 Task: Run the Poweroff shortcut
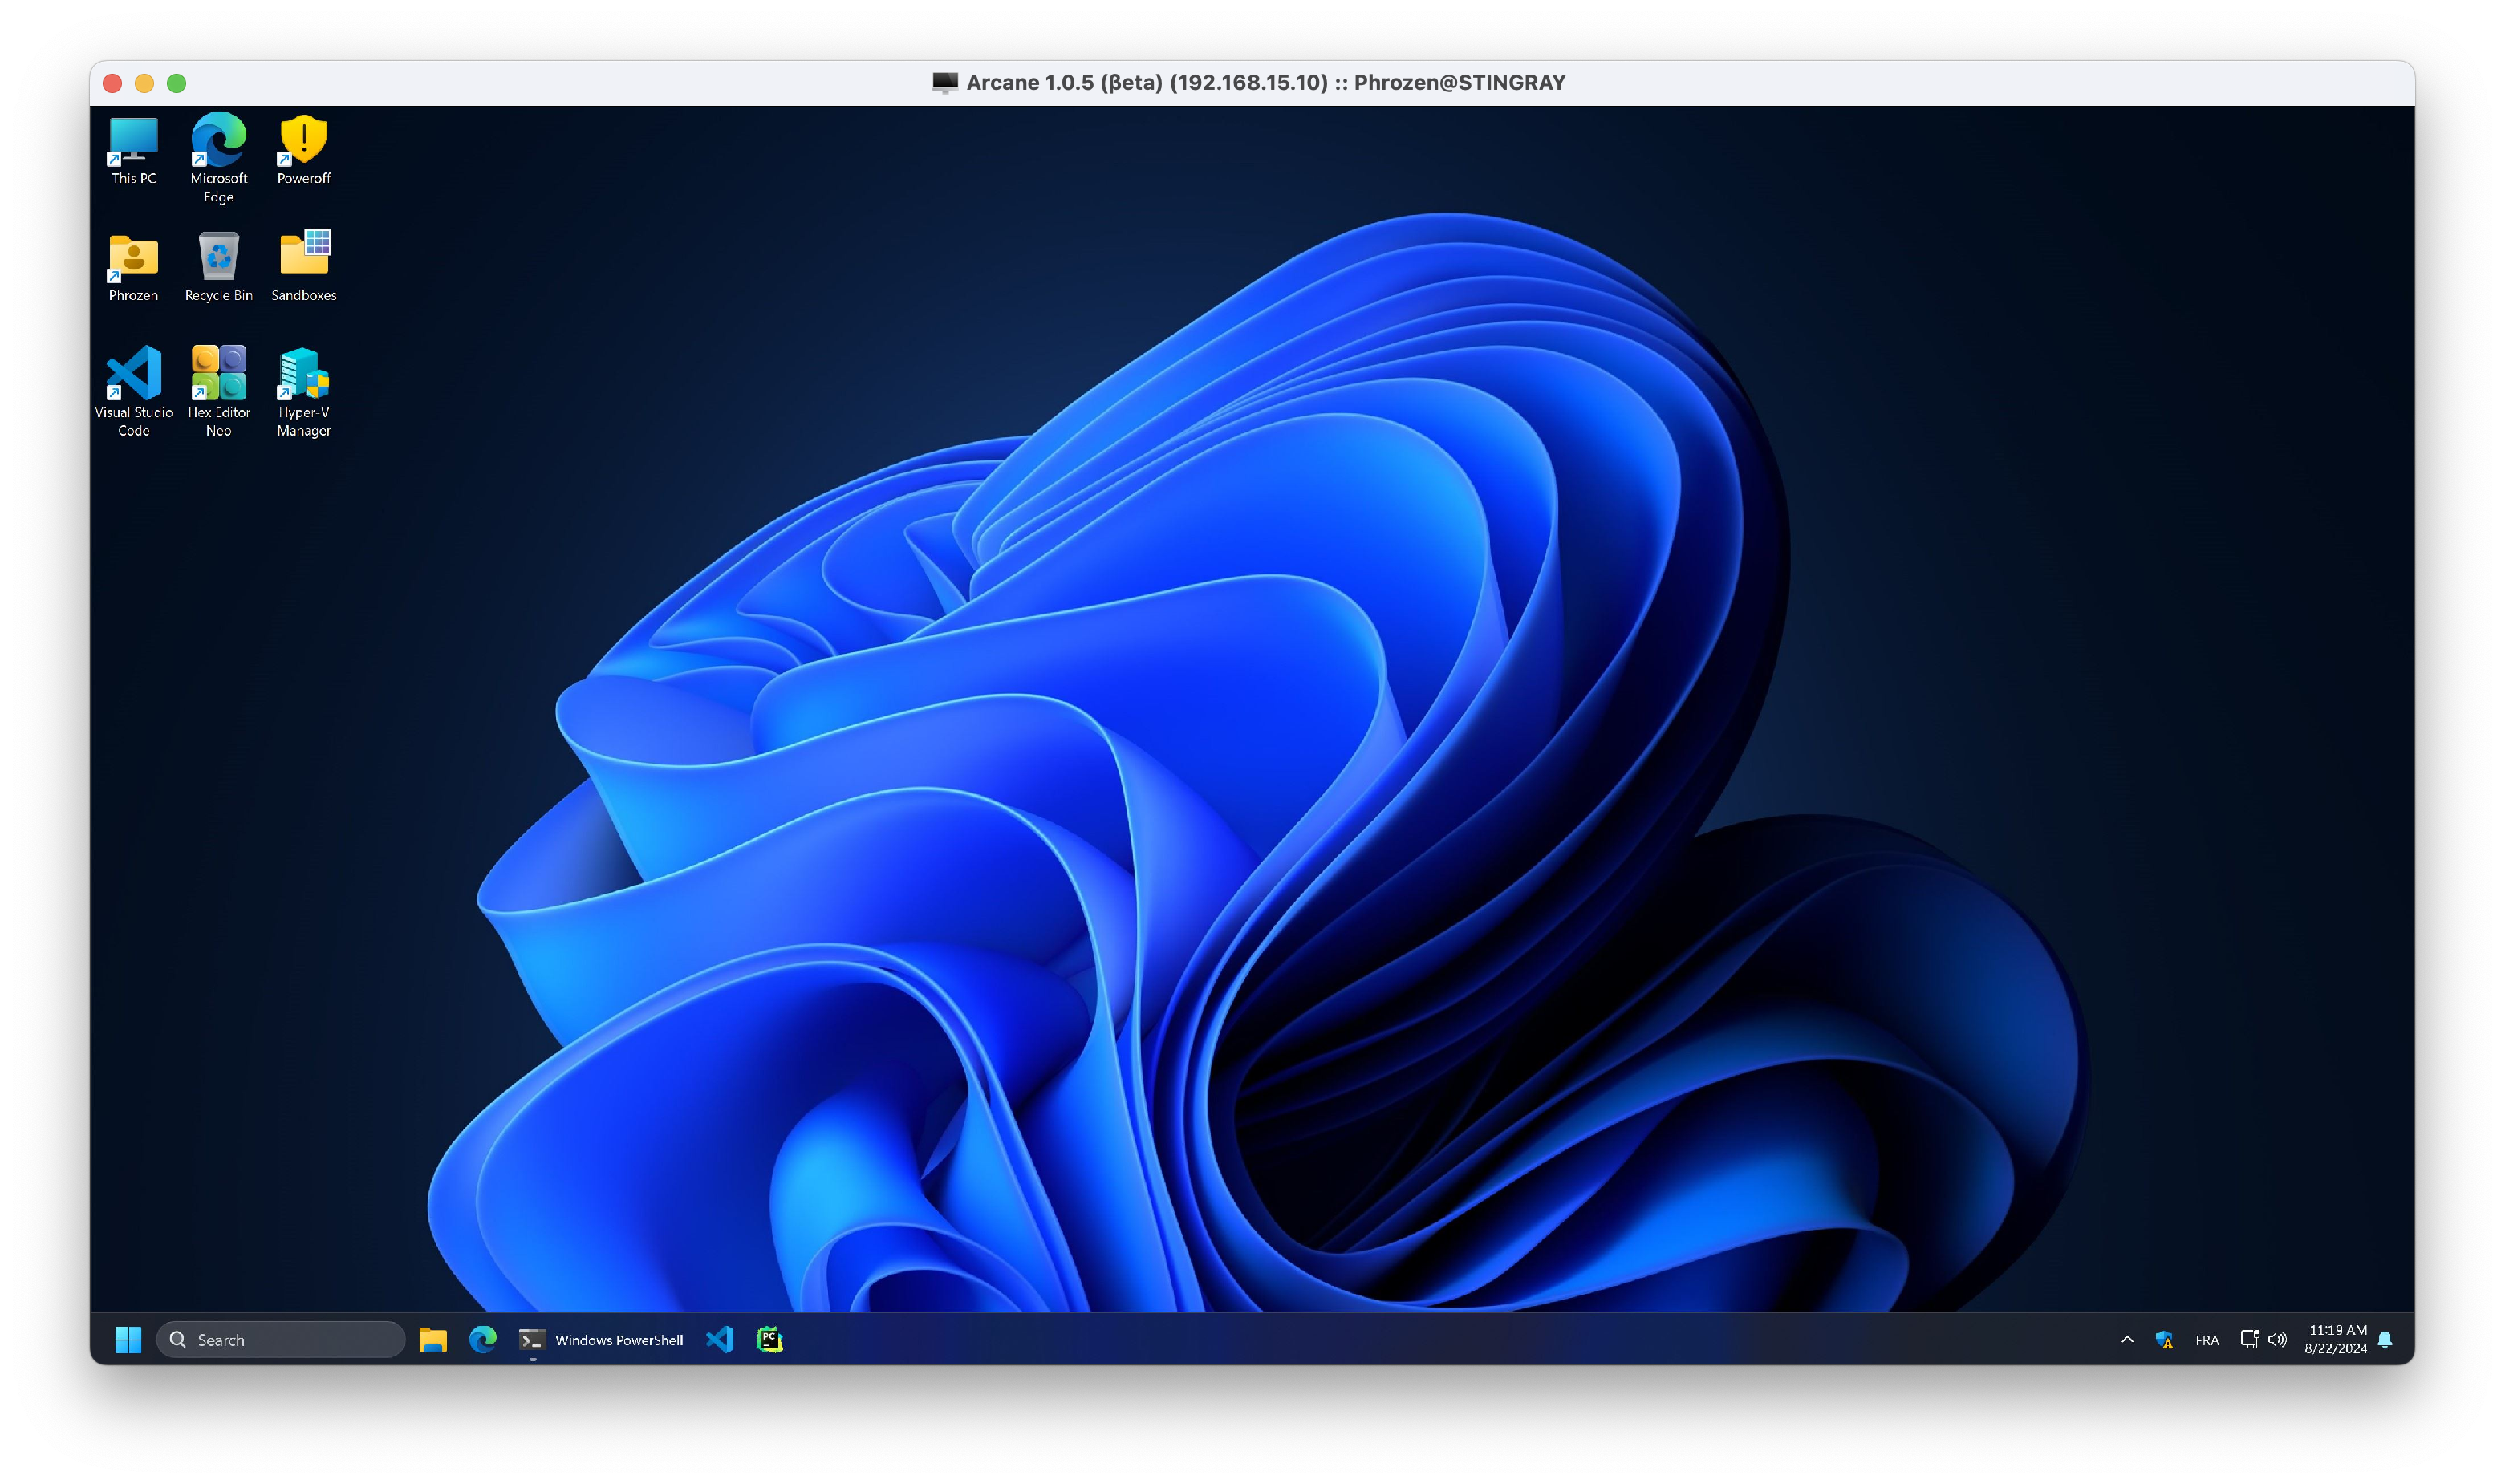(302, 140)
